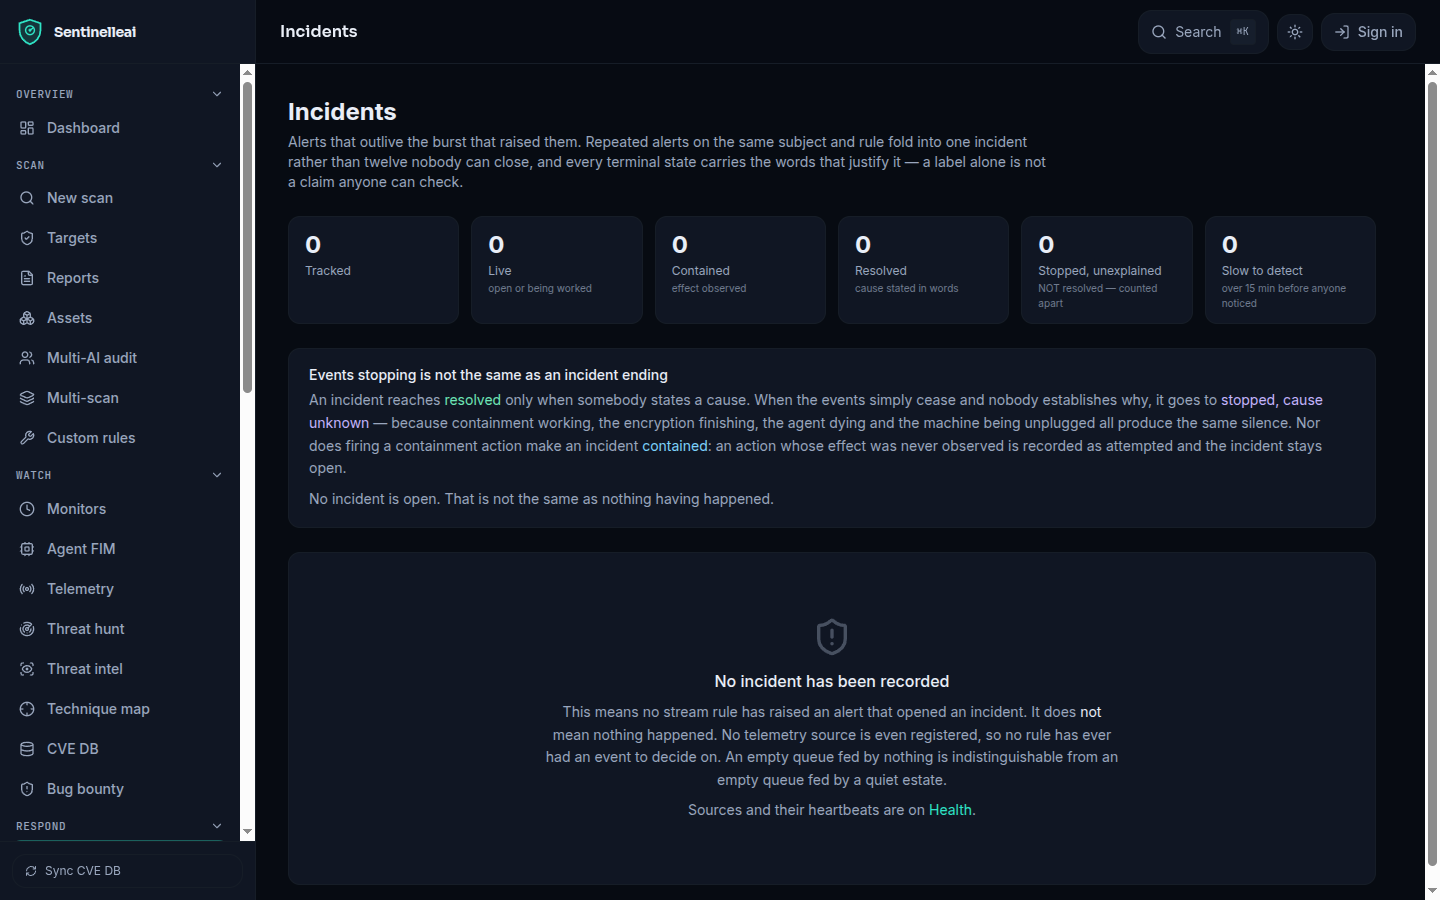Click the 'Stopped, unexplained' card label
The width and height of the screenshot is (1440, 900).
tap(1100, 271)
